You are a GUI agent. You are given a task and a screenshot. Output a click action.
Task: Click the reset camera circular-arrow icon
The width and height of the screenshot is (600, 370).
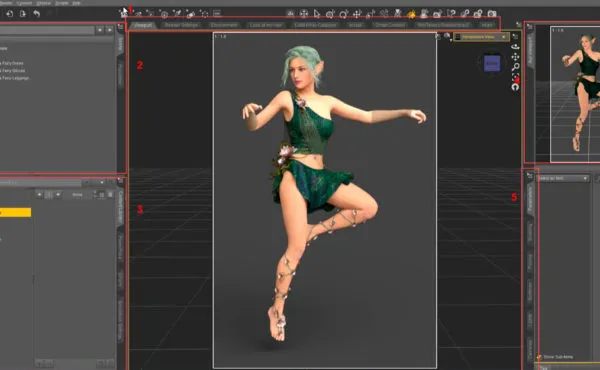[x=515, y=87]
